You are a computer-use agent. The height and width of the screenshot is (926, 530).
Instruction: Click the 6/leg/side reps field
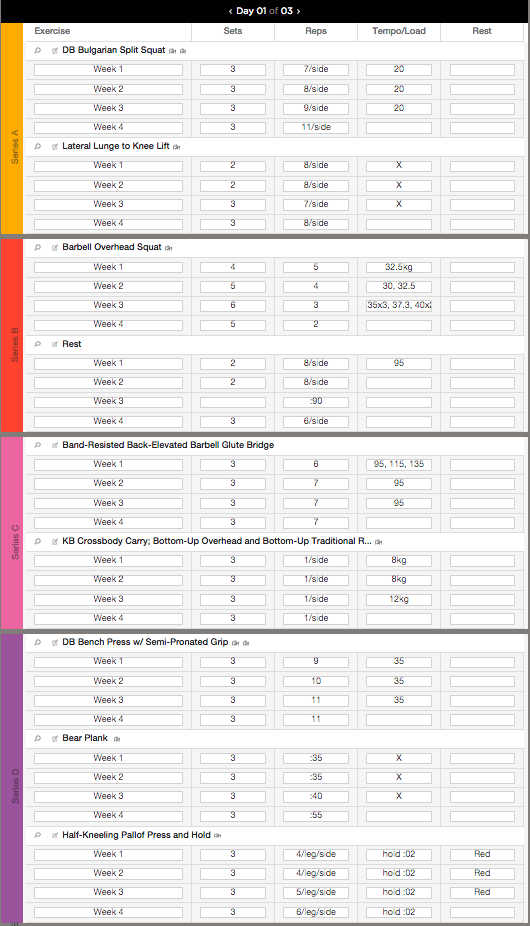[x=316, y=912]
